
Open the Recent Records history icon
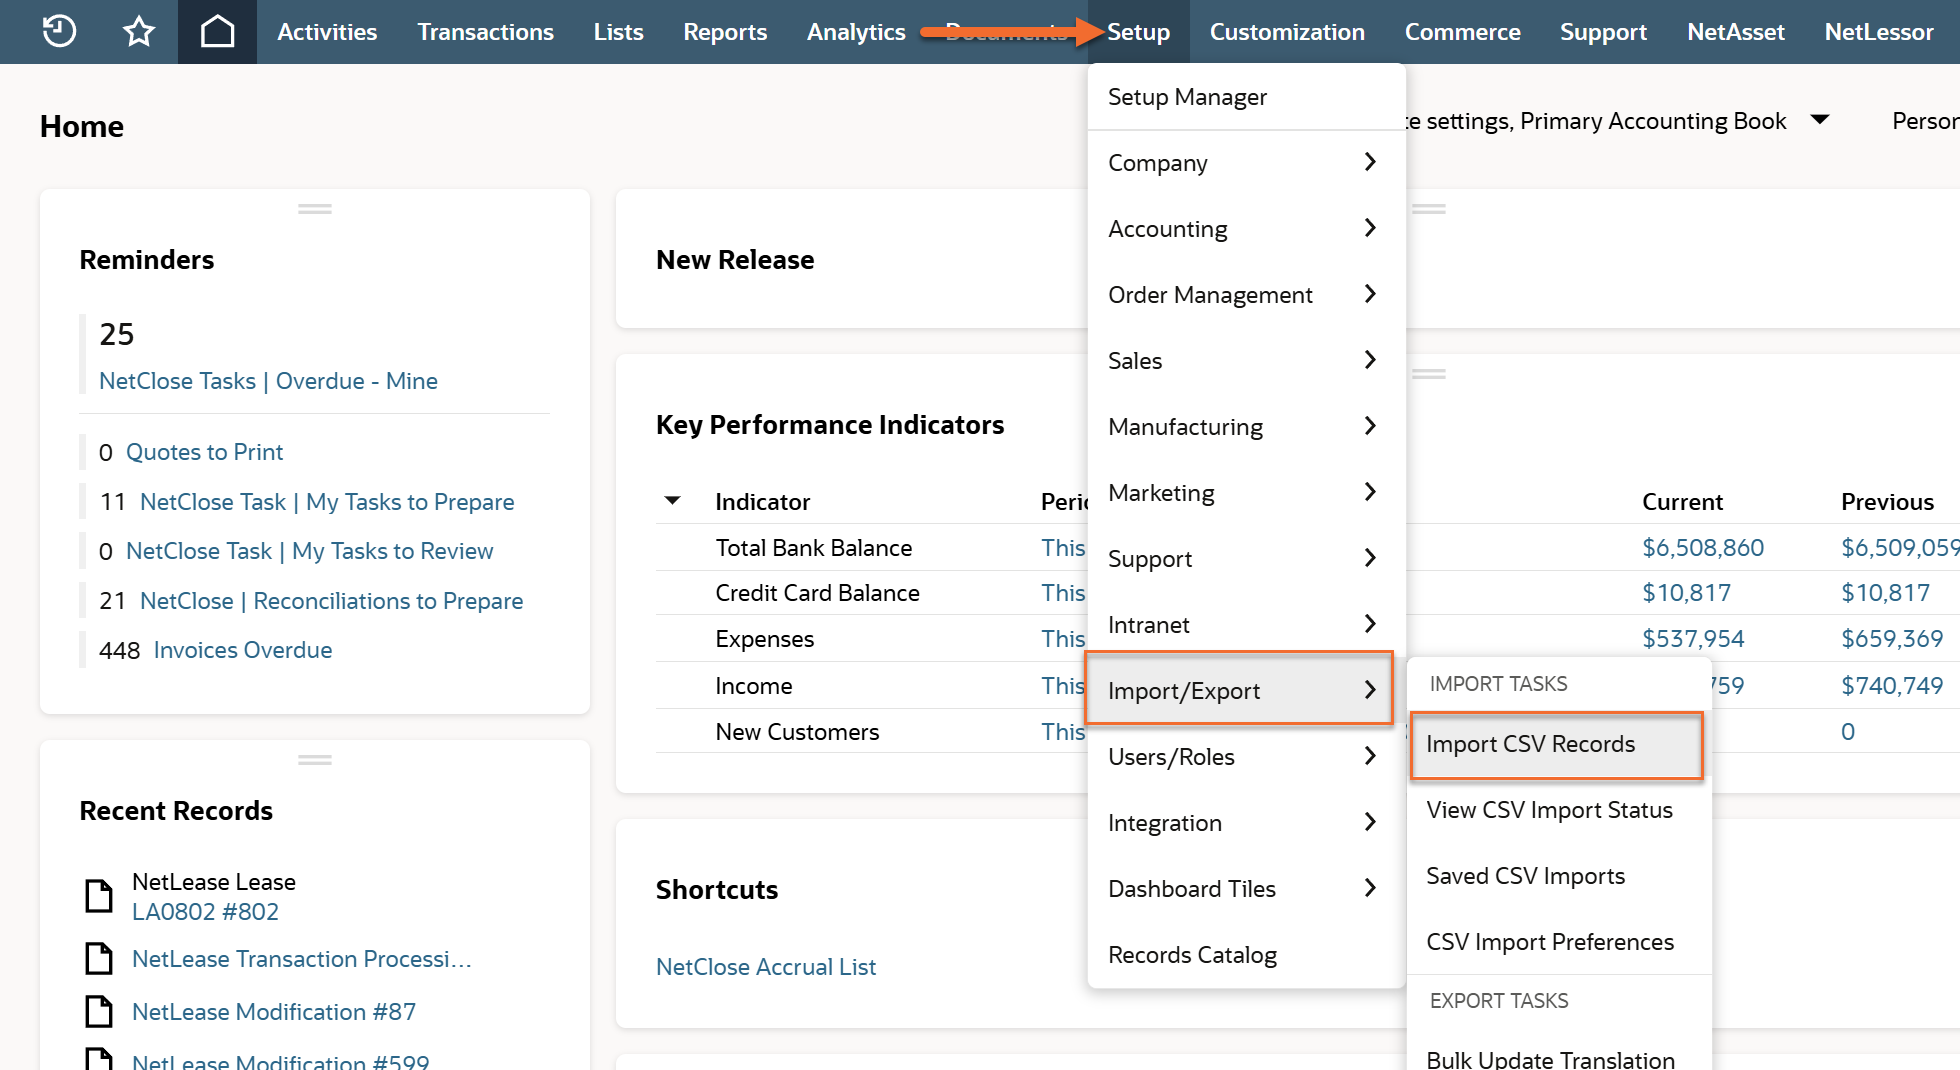coord(59,32)
